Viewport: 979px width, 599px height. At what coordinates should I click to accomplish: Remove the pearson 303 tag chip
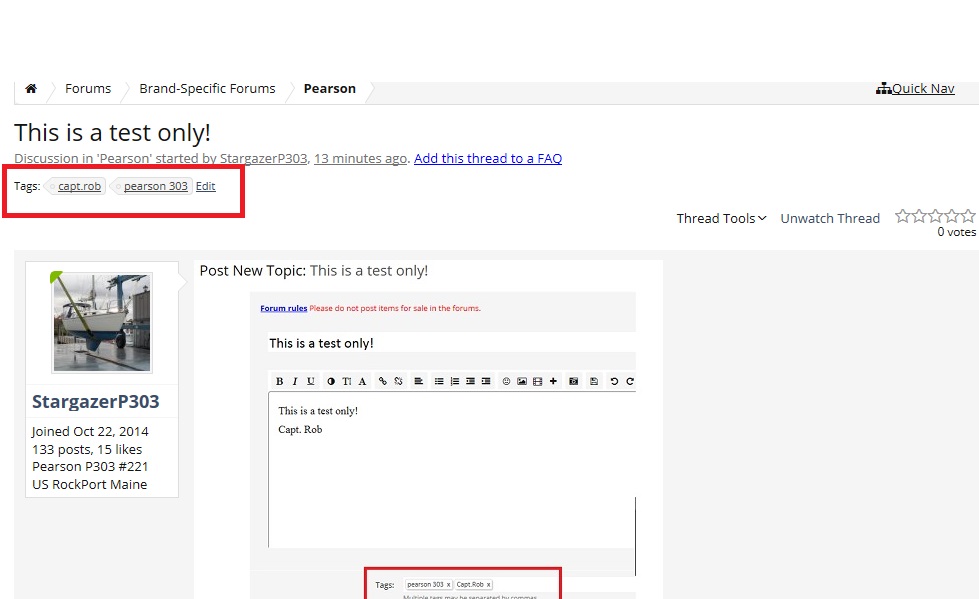tap(448, 585)
